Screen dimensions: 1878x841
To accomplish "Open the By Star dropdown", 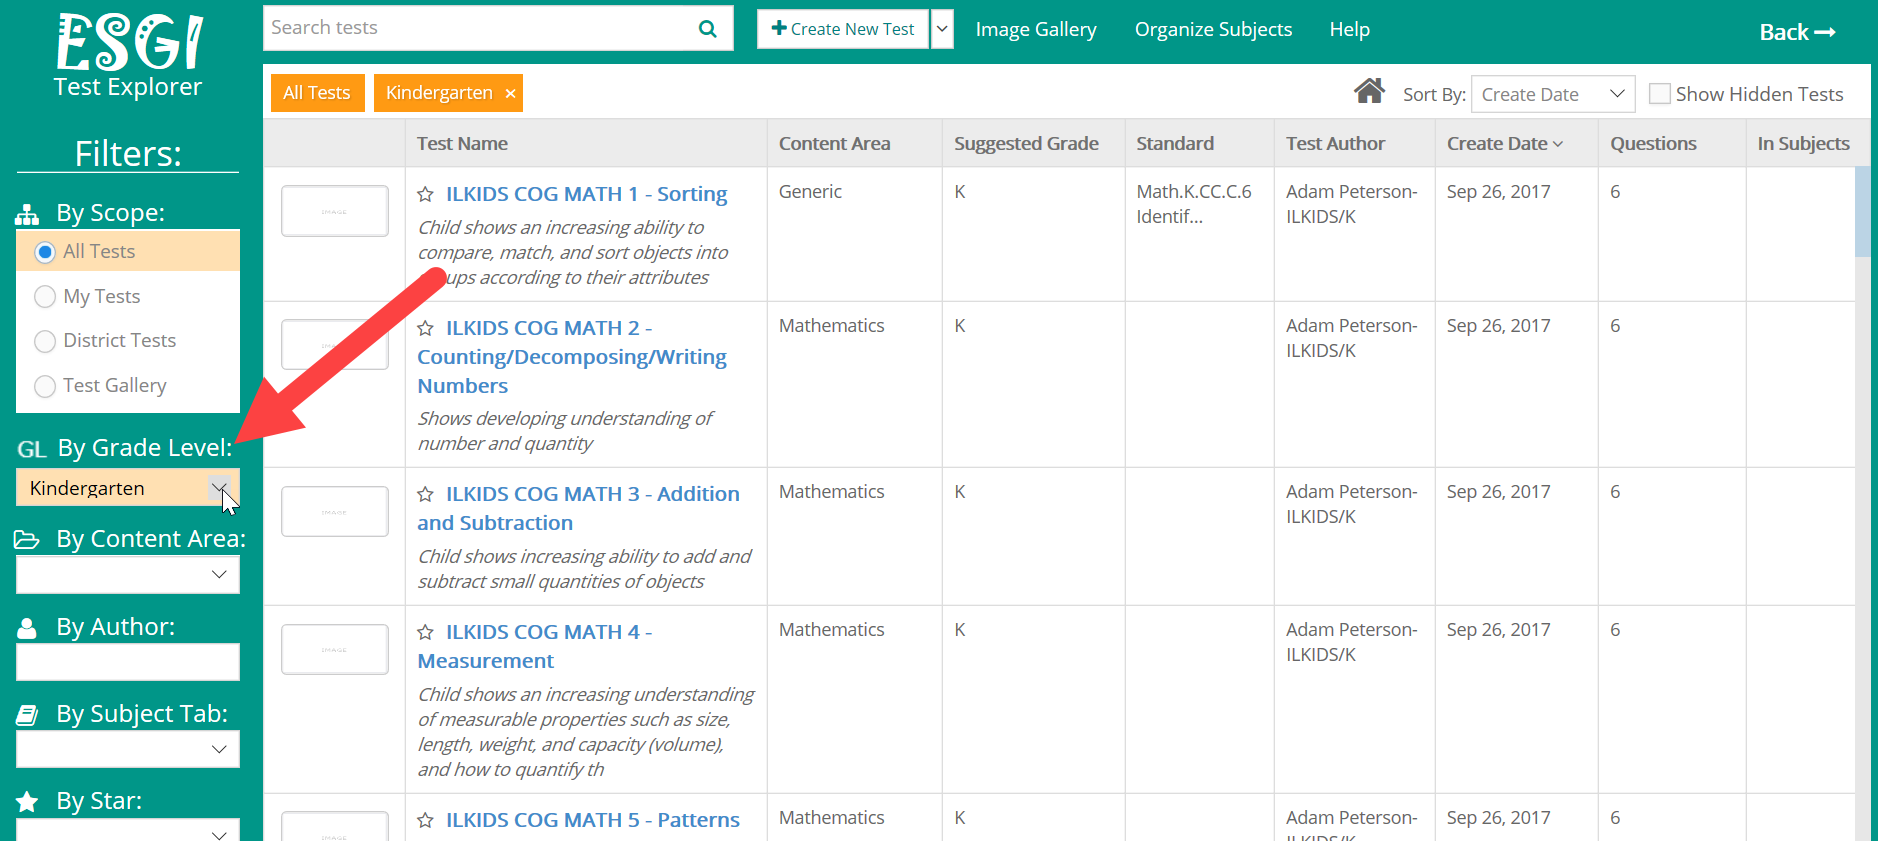I will (128, 830).
